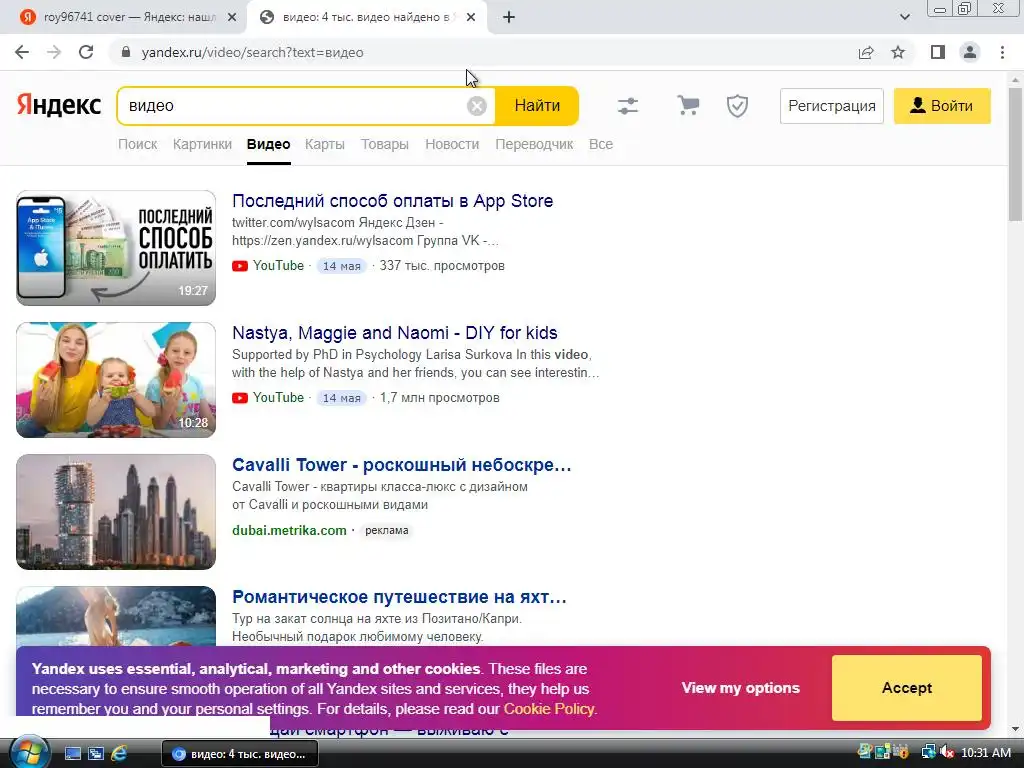
Task: Click View my options in cookie banner
Action: (x=741, y=688)
